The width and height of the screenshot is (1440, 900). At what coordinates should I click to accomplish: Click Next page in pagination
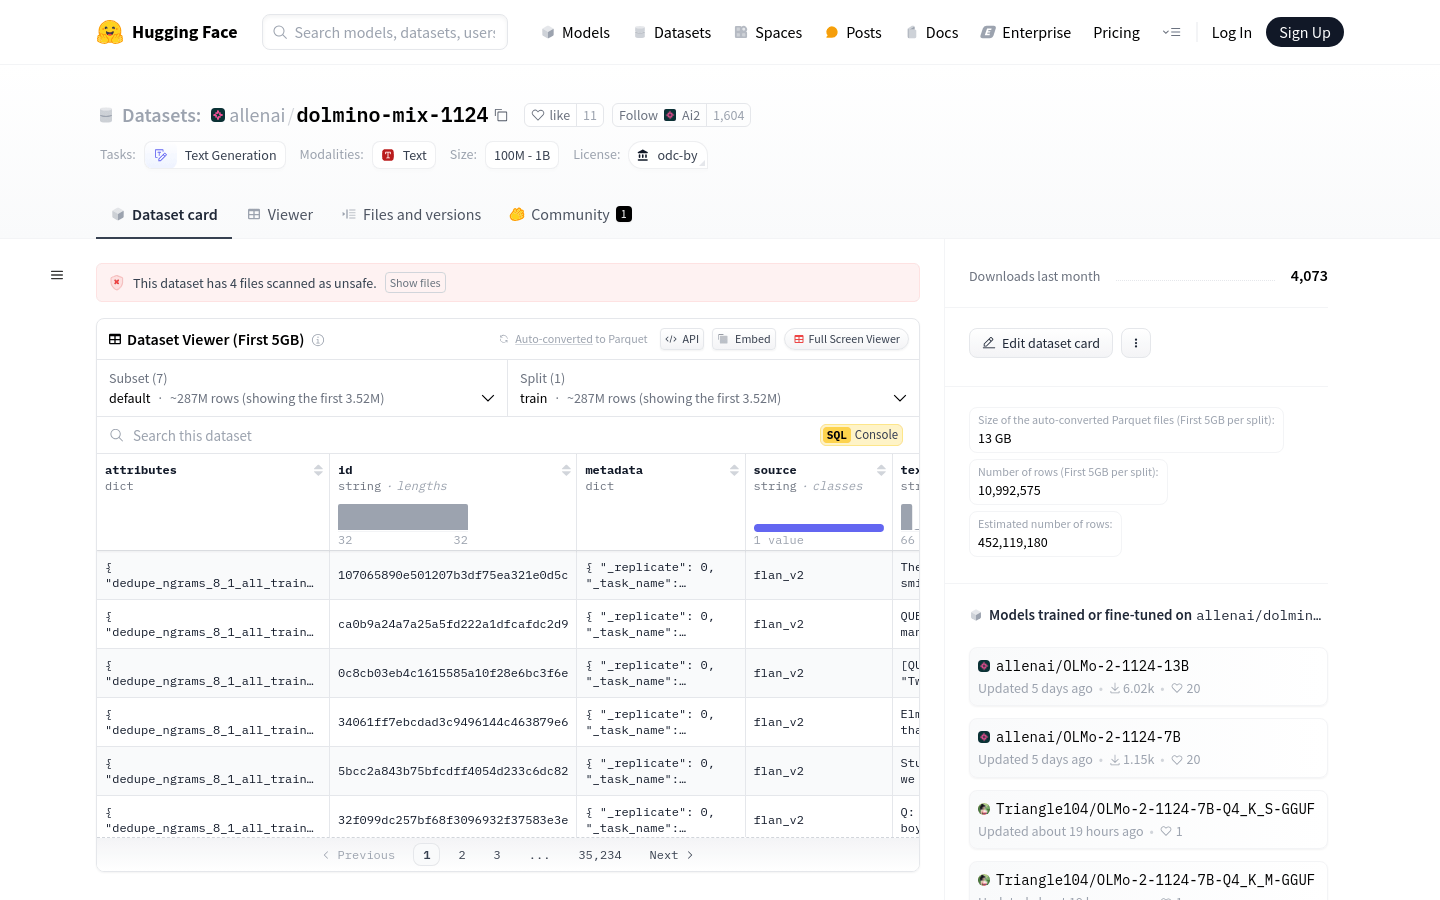click(671, 855)
